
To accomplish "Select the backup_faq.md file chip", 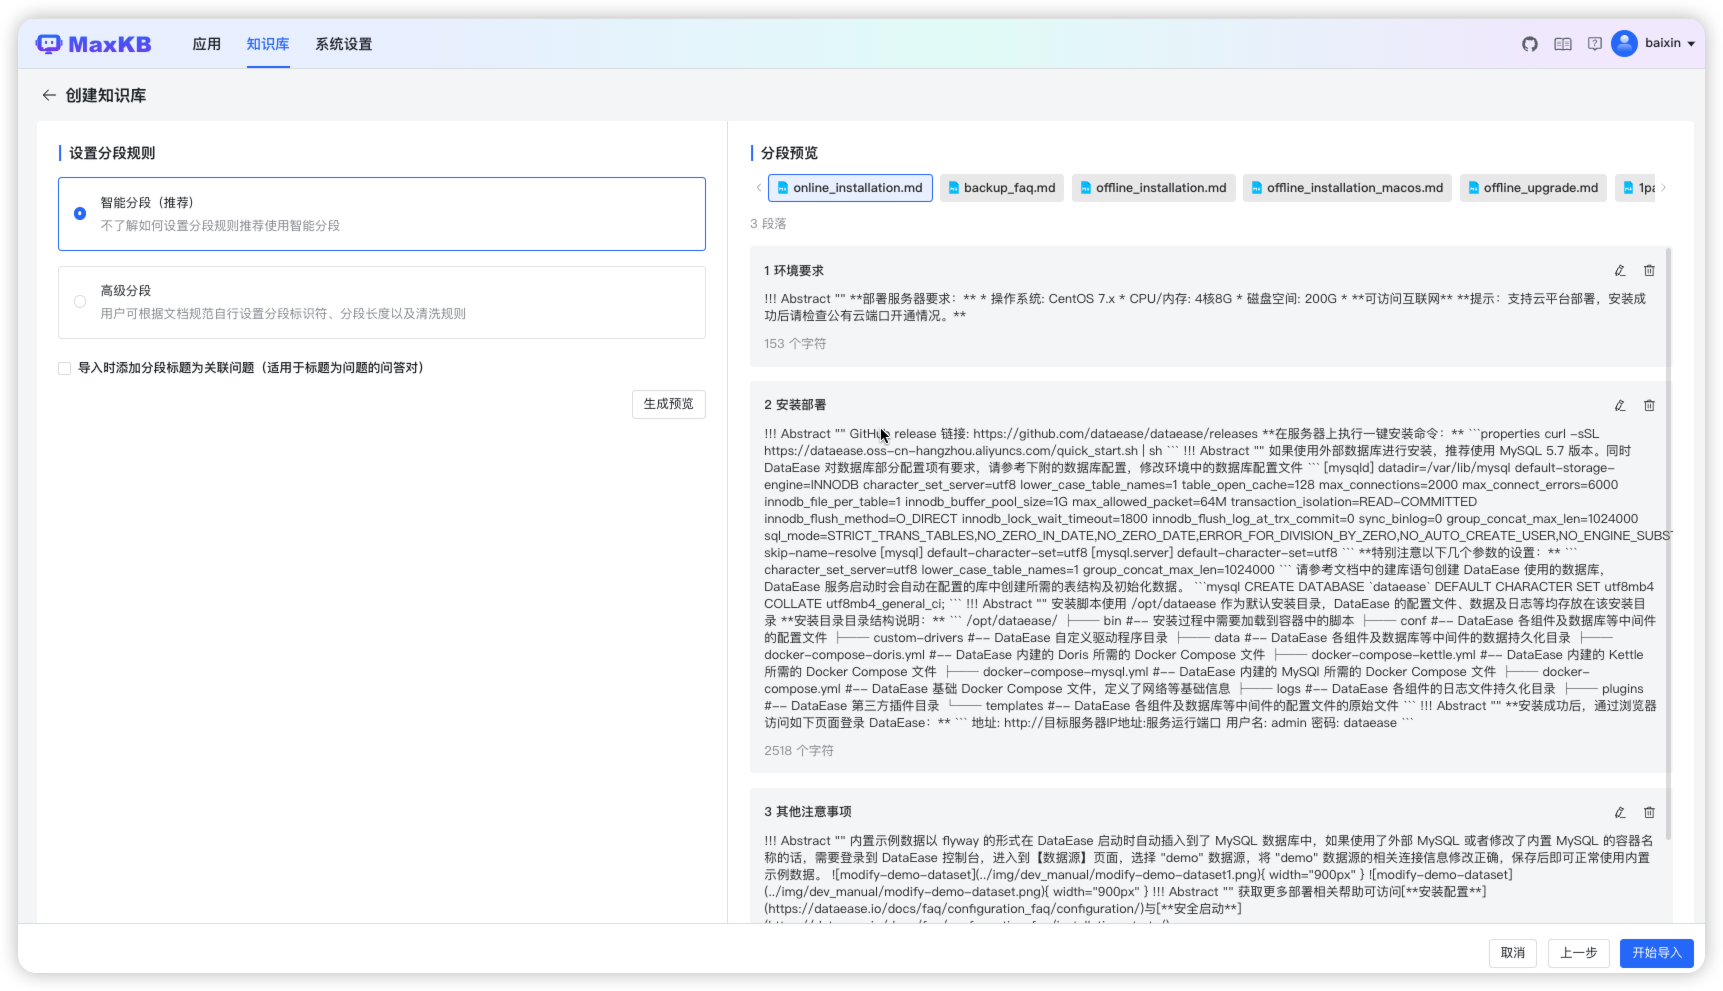I will pos(1001,187).
